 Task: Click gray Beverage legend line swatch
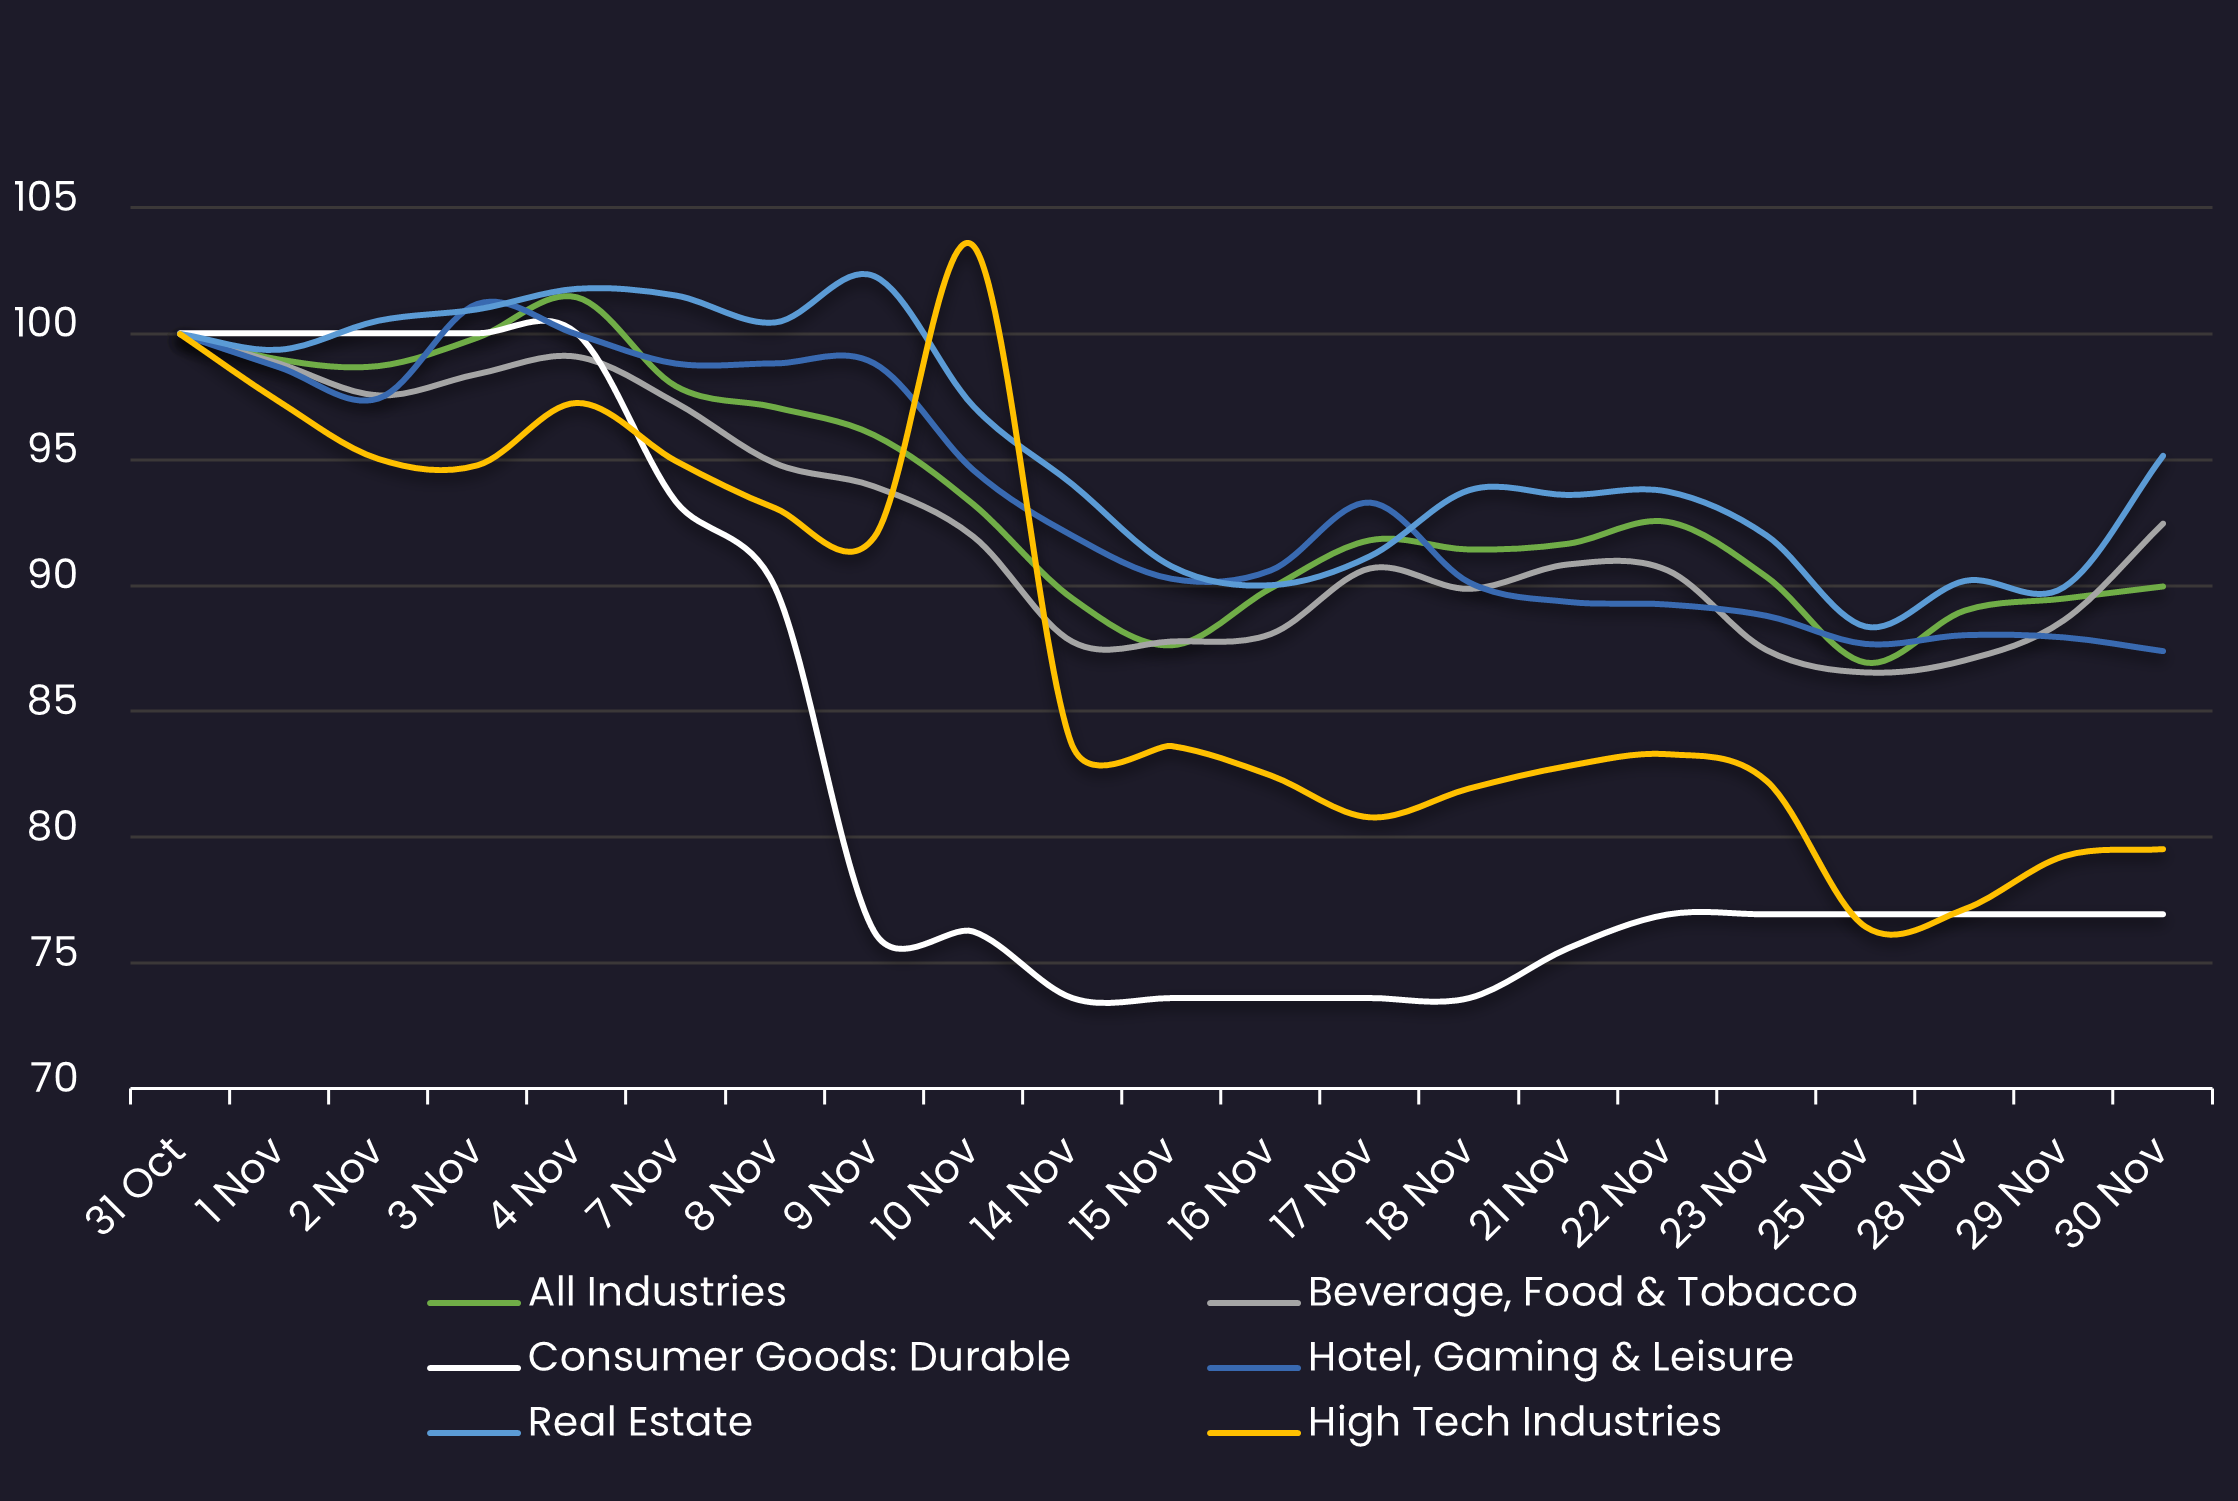tap(1253, 1303)
